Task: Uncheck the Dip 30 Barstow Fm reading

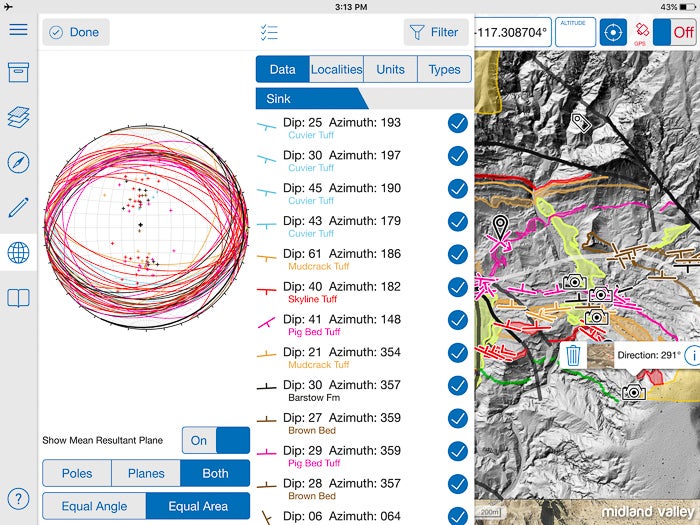Action: (x=457, y=386)
